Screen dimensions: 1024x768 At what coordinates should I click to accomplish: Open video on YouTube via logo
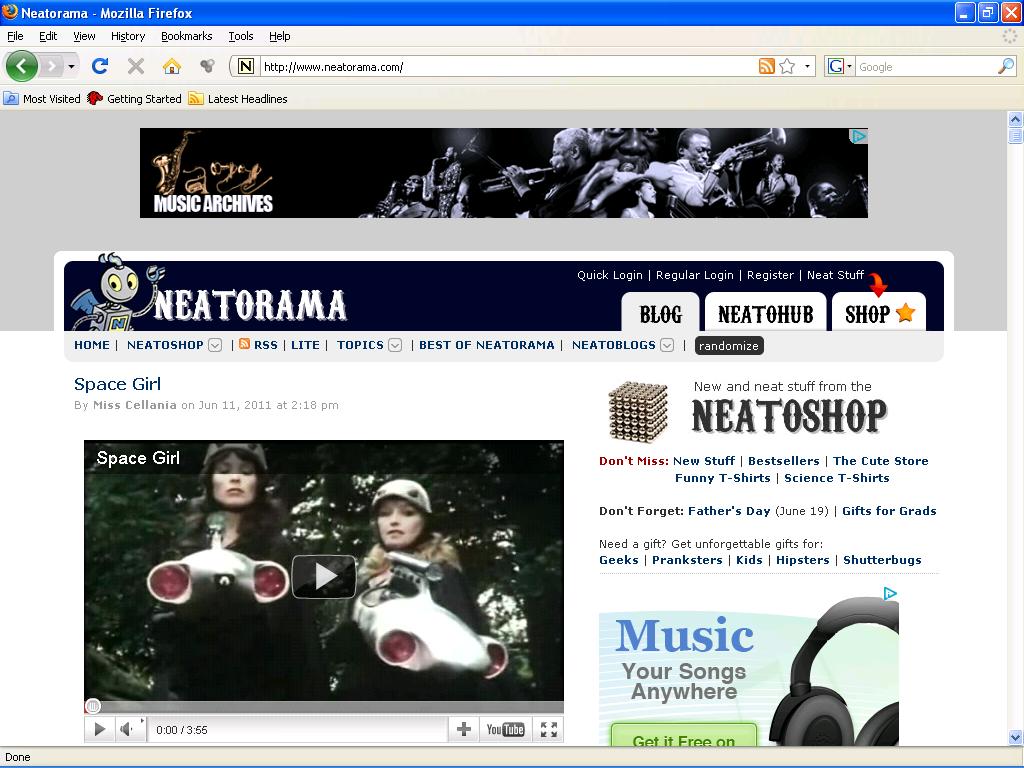click(x=505, y=729)
